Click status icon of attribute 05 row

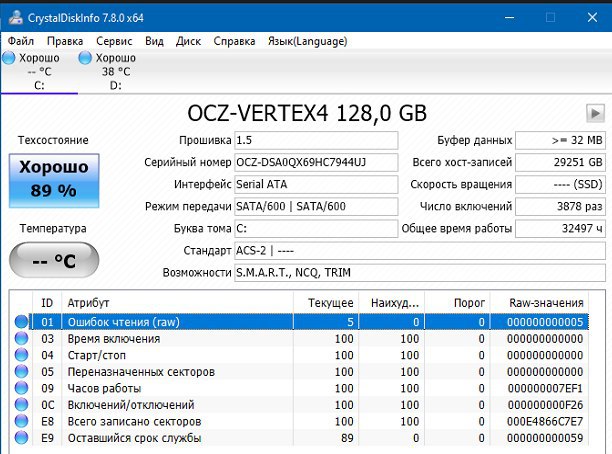pyautogui.click(x=21, y=372)
